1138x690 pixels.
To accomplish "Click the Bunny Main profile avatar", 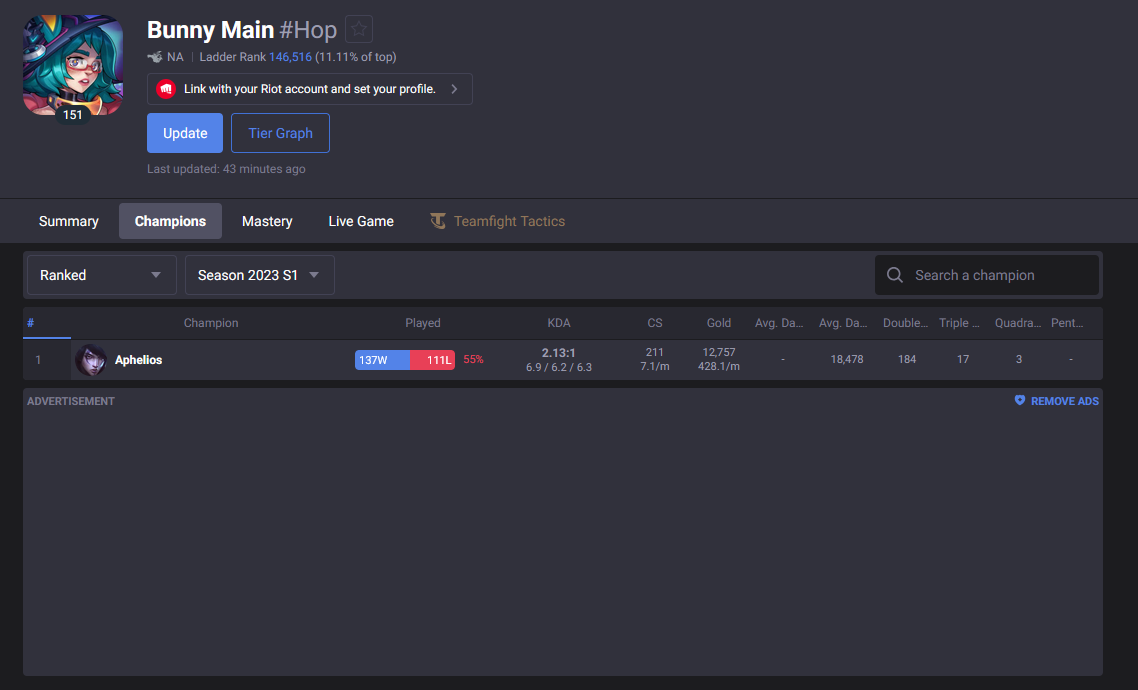I will (73, 65).
